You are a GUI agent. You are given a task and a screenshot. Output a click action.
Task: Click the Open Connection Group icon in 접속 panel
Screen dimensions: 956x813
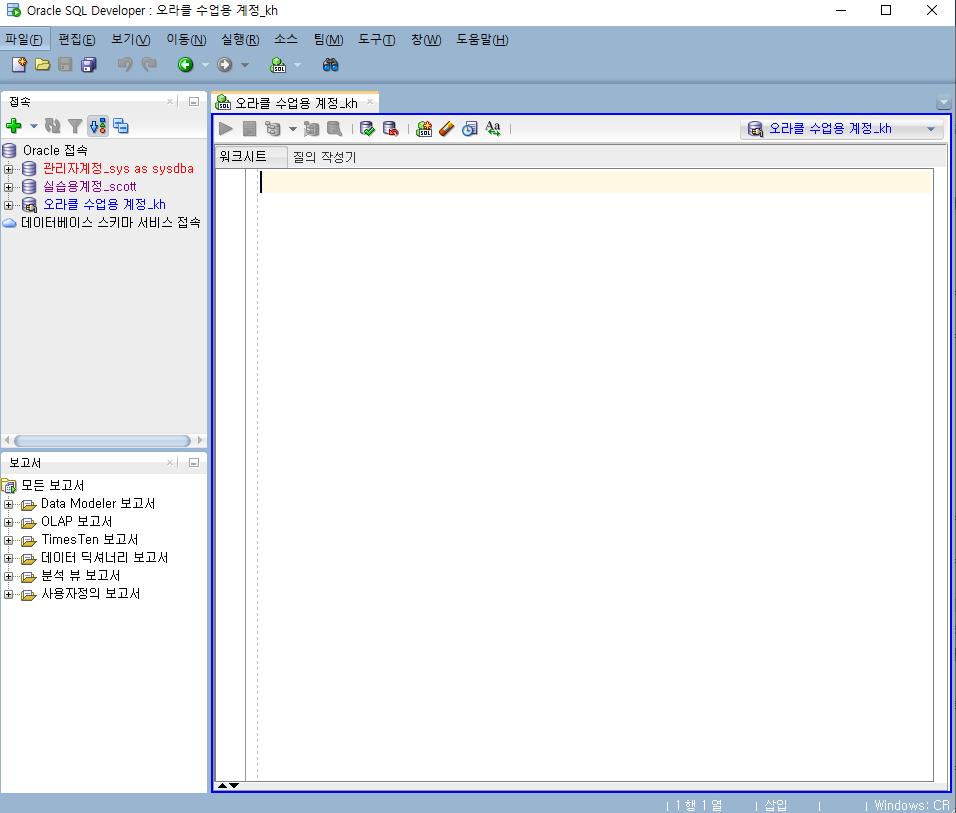point(121,126)
